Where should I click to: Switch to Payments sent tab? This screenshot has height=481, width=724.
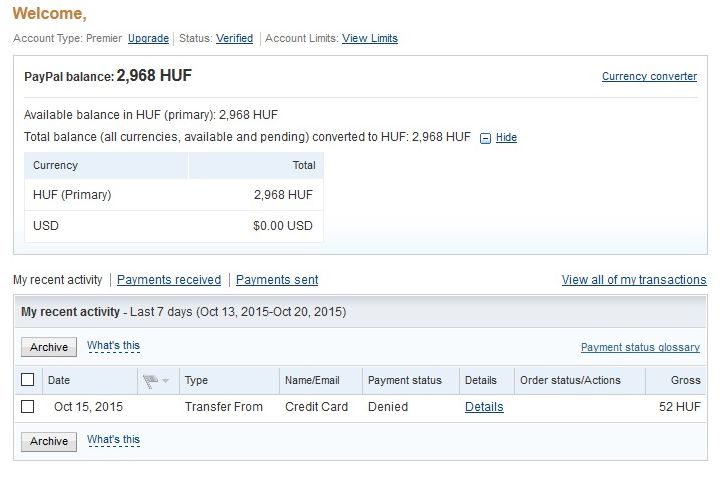pyautogui.click(x=277, y=280)
